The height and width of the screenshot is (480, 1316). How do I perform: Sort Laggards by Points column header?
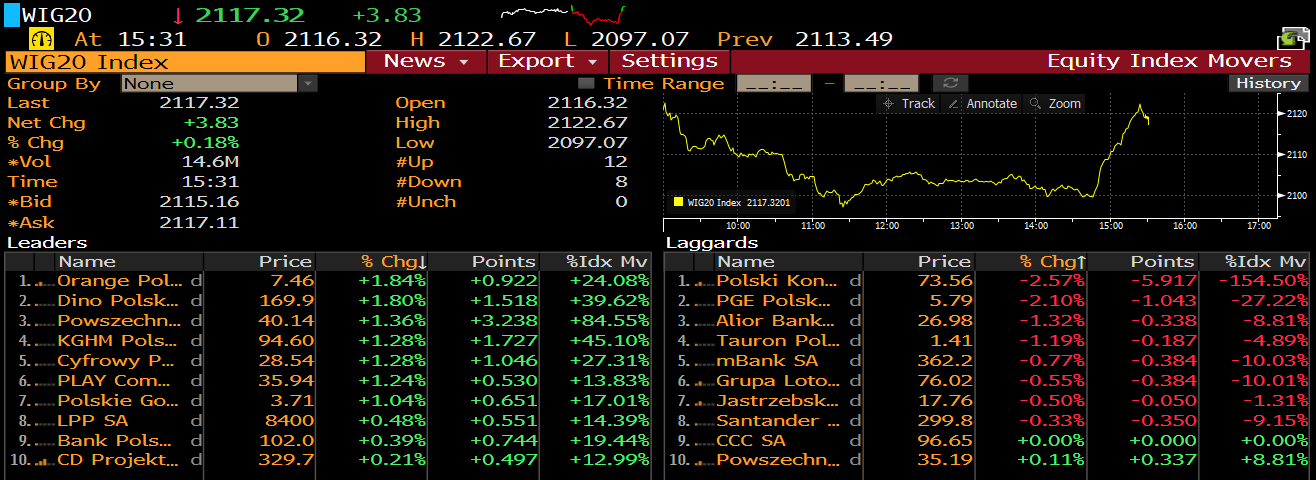1143,262
